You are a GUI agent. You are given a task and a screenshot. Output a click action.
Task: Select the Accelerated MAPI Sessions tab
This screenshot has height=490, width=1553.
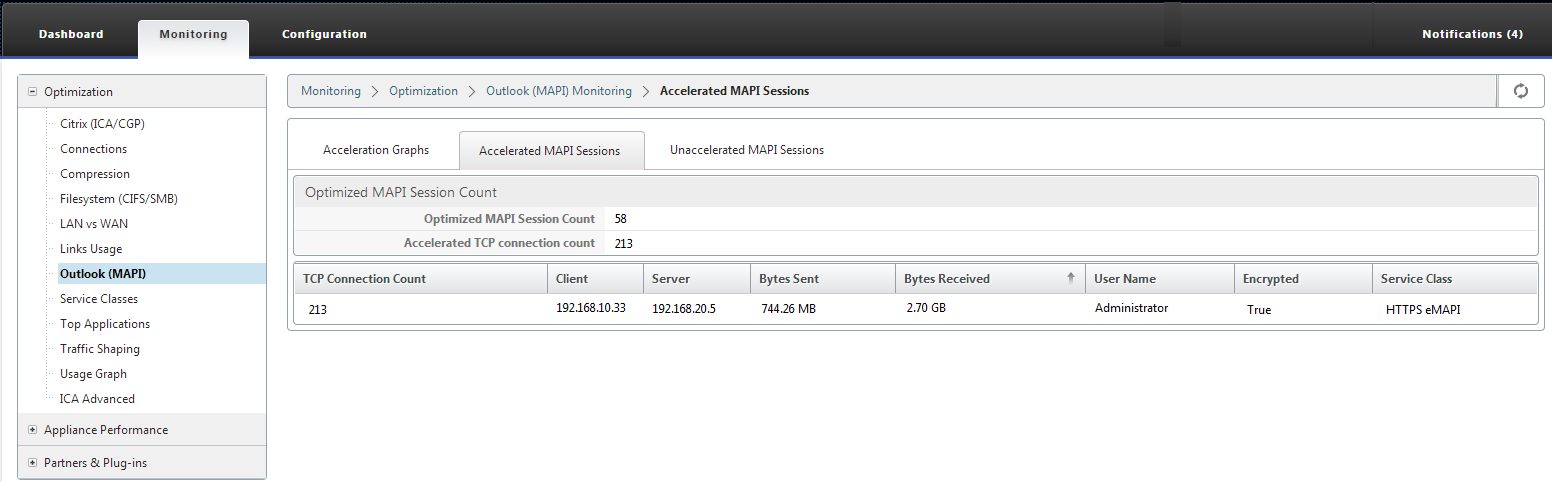click(x=550, y=151)
